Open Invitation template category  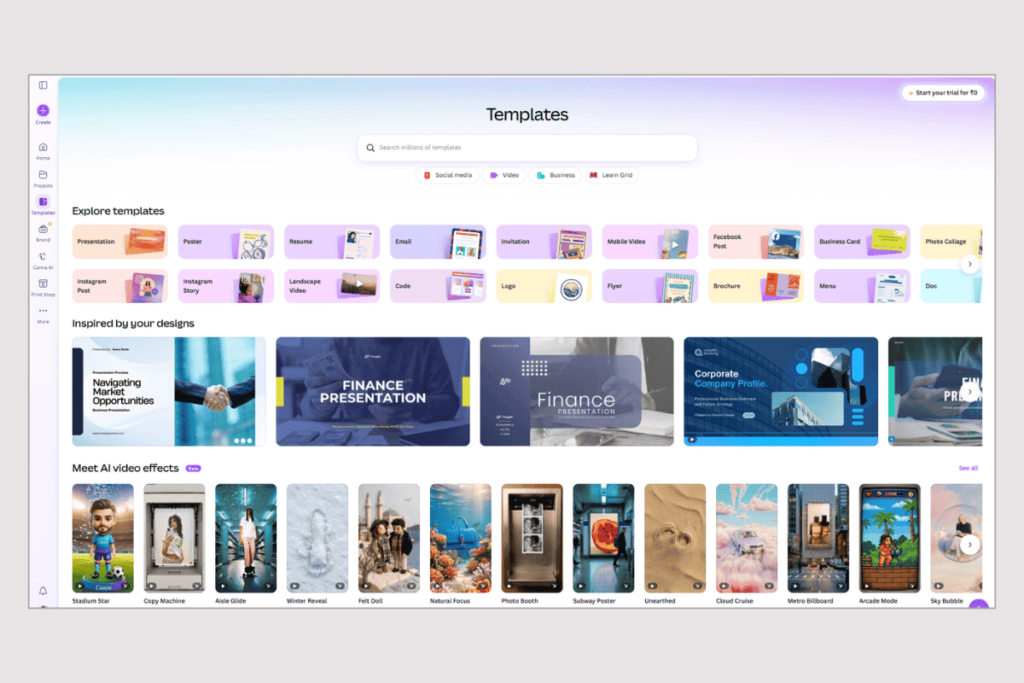(544, 242)
